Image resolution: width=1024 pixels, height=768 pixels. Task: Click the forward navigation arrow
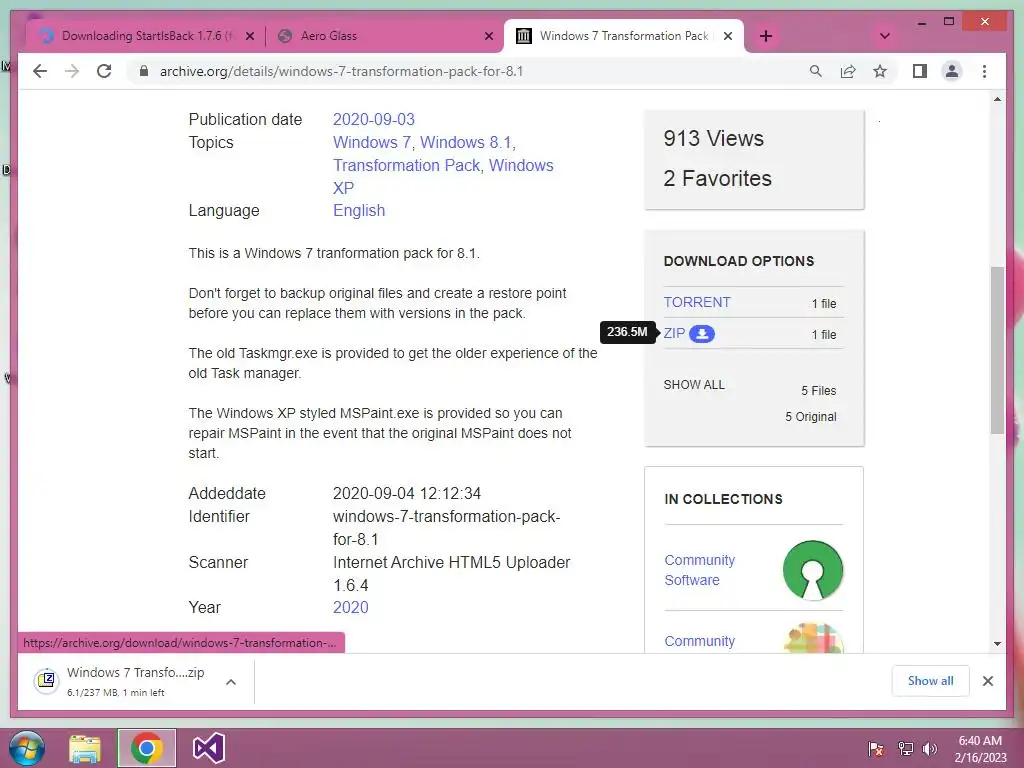(72, 71)
